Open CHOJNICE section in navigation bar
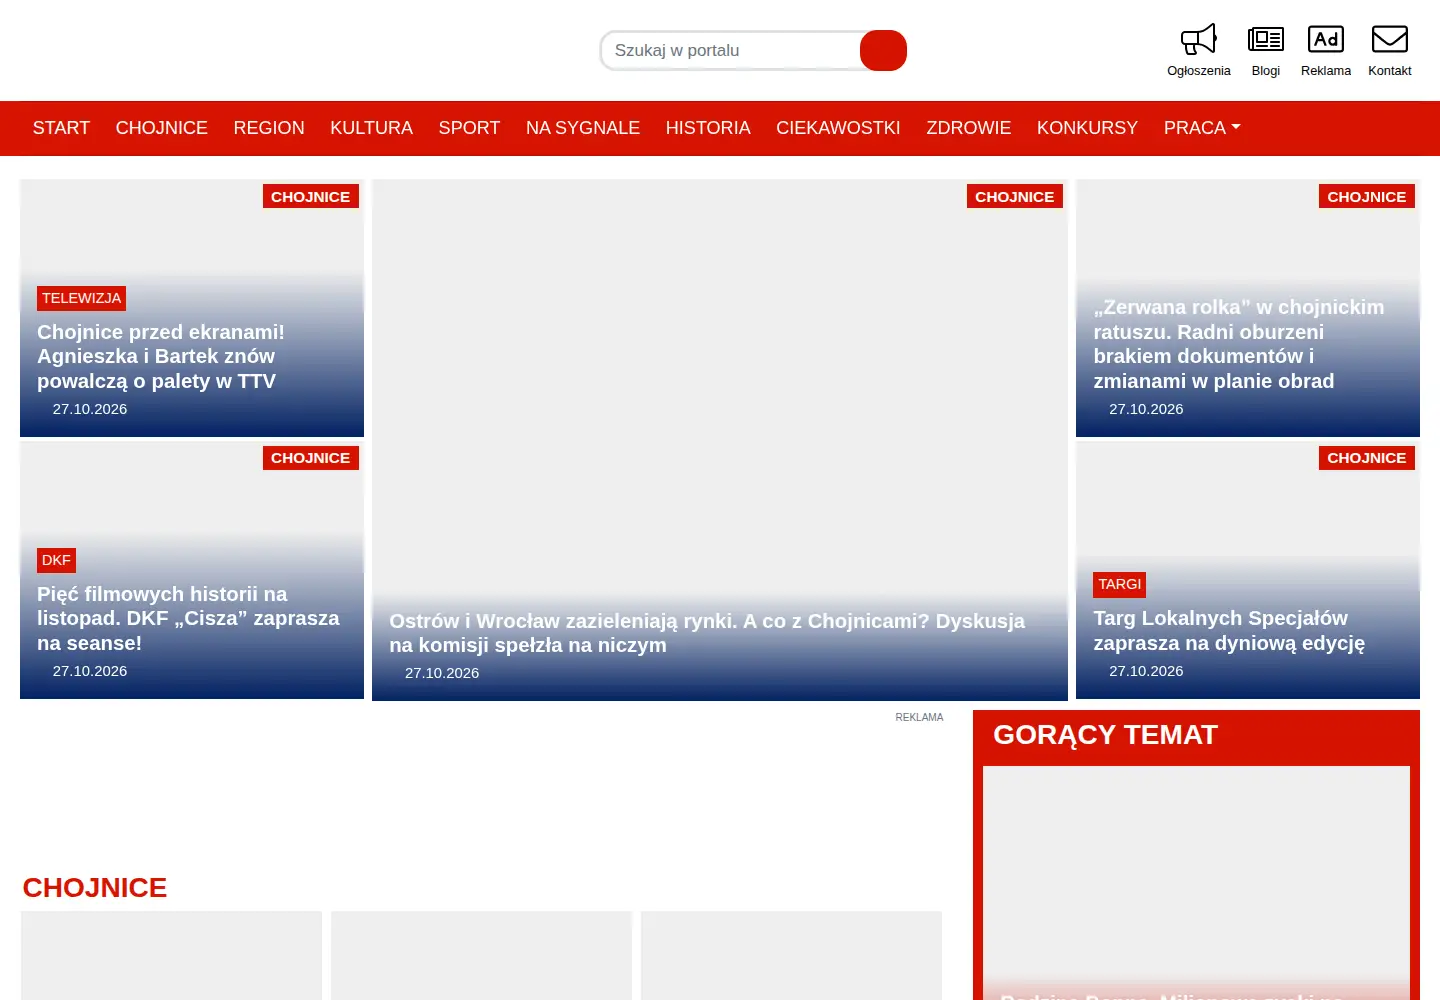 click(161, 128)
